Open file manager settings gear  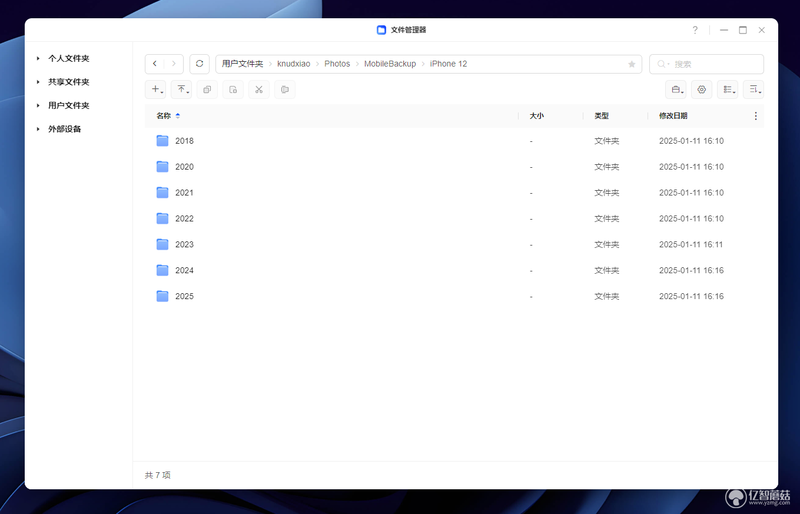pos(702,89)
